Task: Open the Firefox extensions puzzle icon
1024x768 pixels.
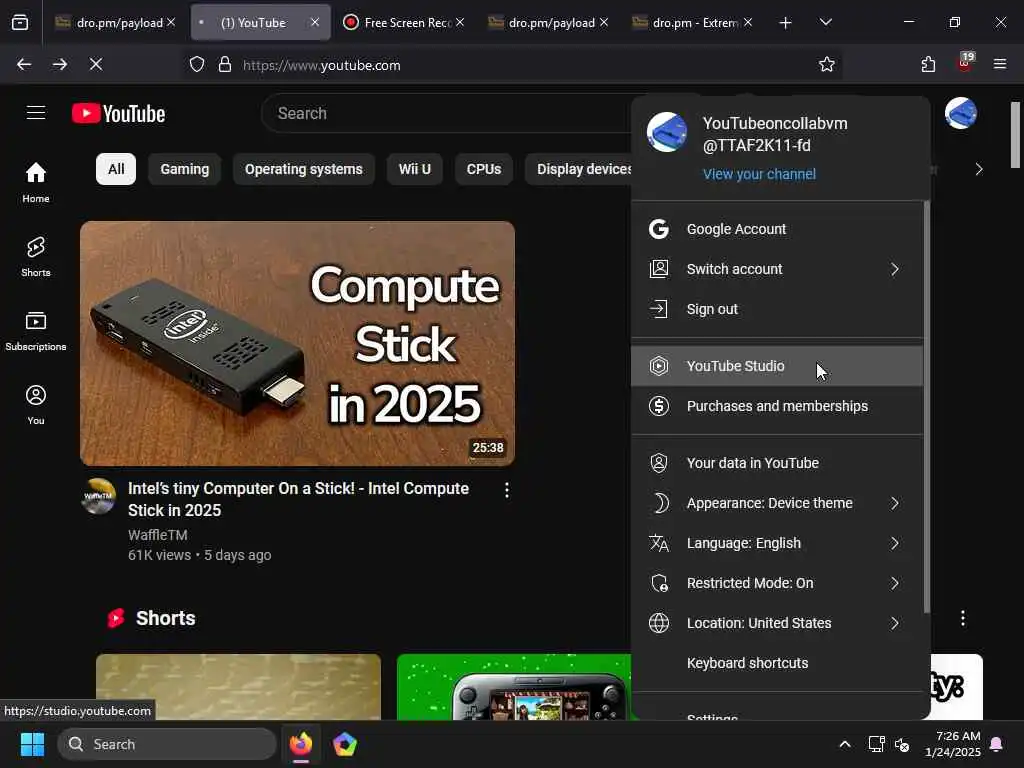Action: point(928,64)
